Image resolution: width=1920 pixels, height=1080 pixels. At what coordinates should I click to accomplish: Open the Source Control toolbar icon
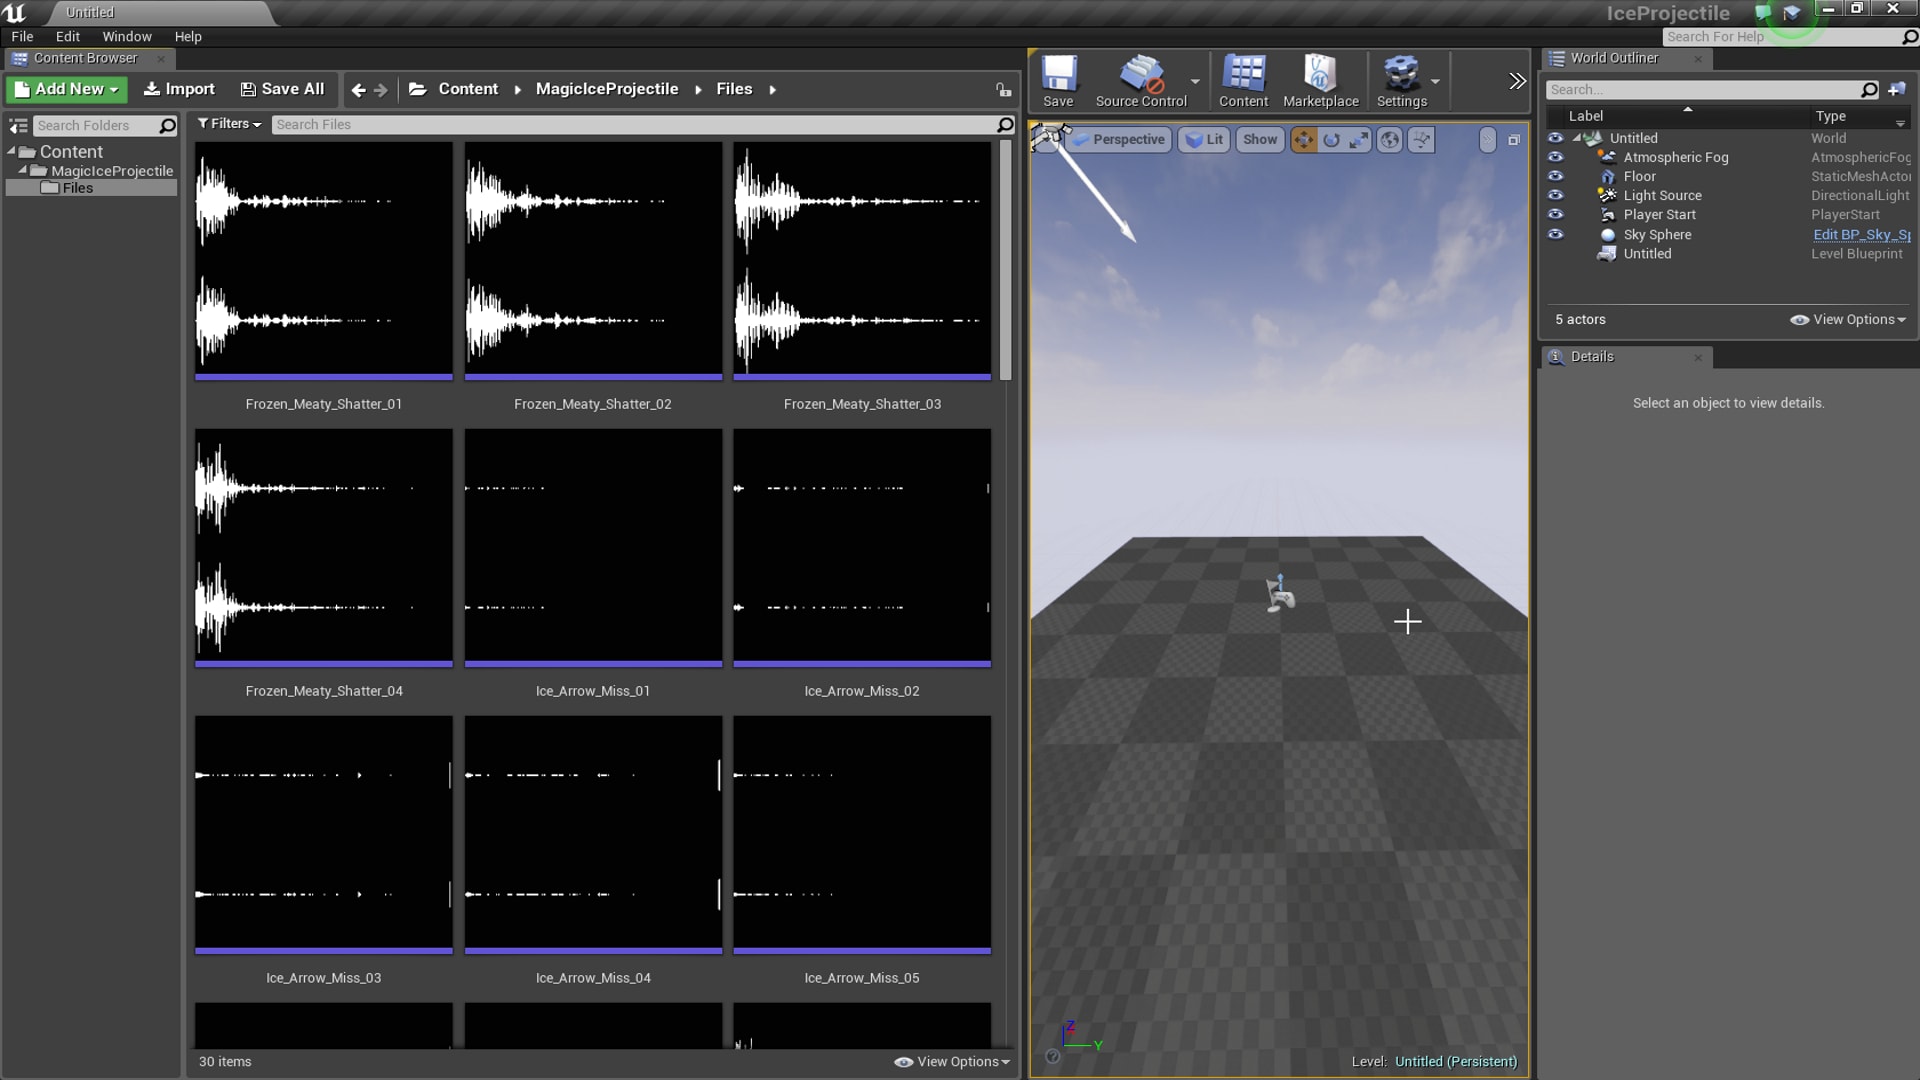[x=1141, y=80]
